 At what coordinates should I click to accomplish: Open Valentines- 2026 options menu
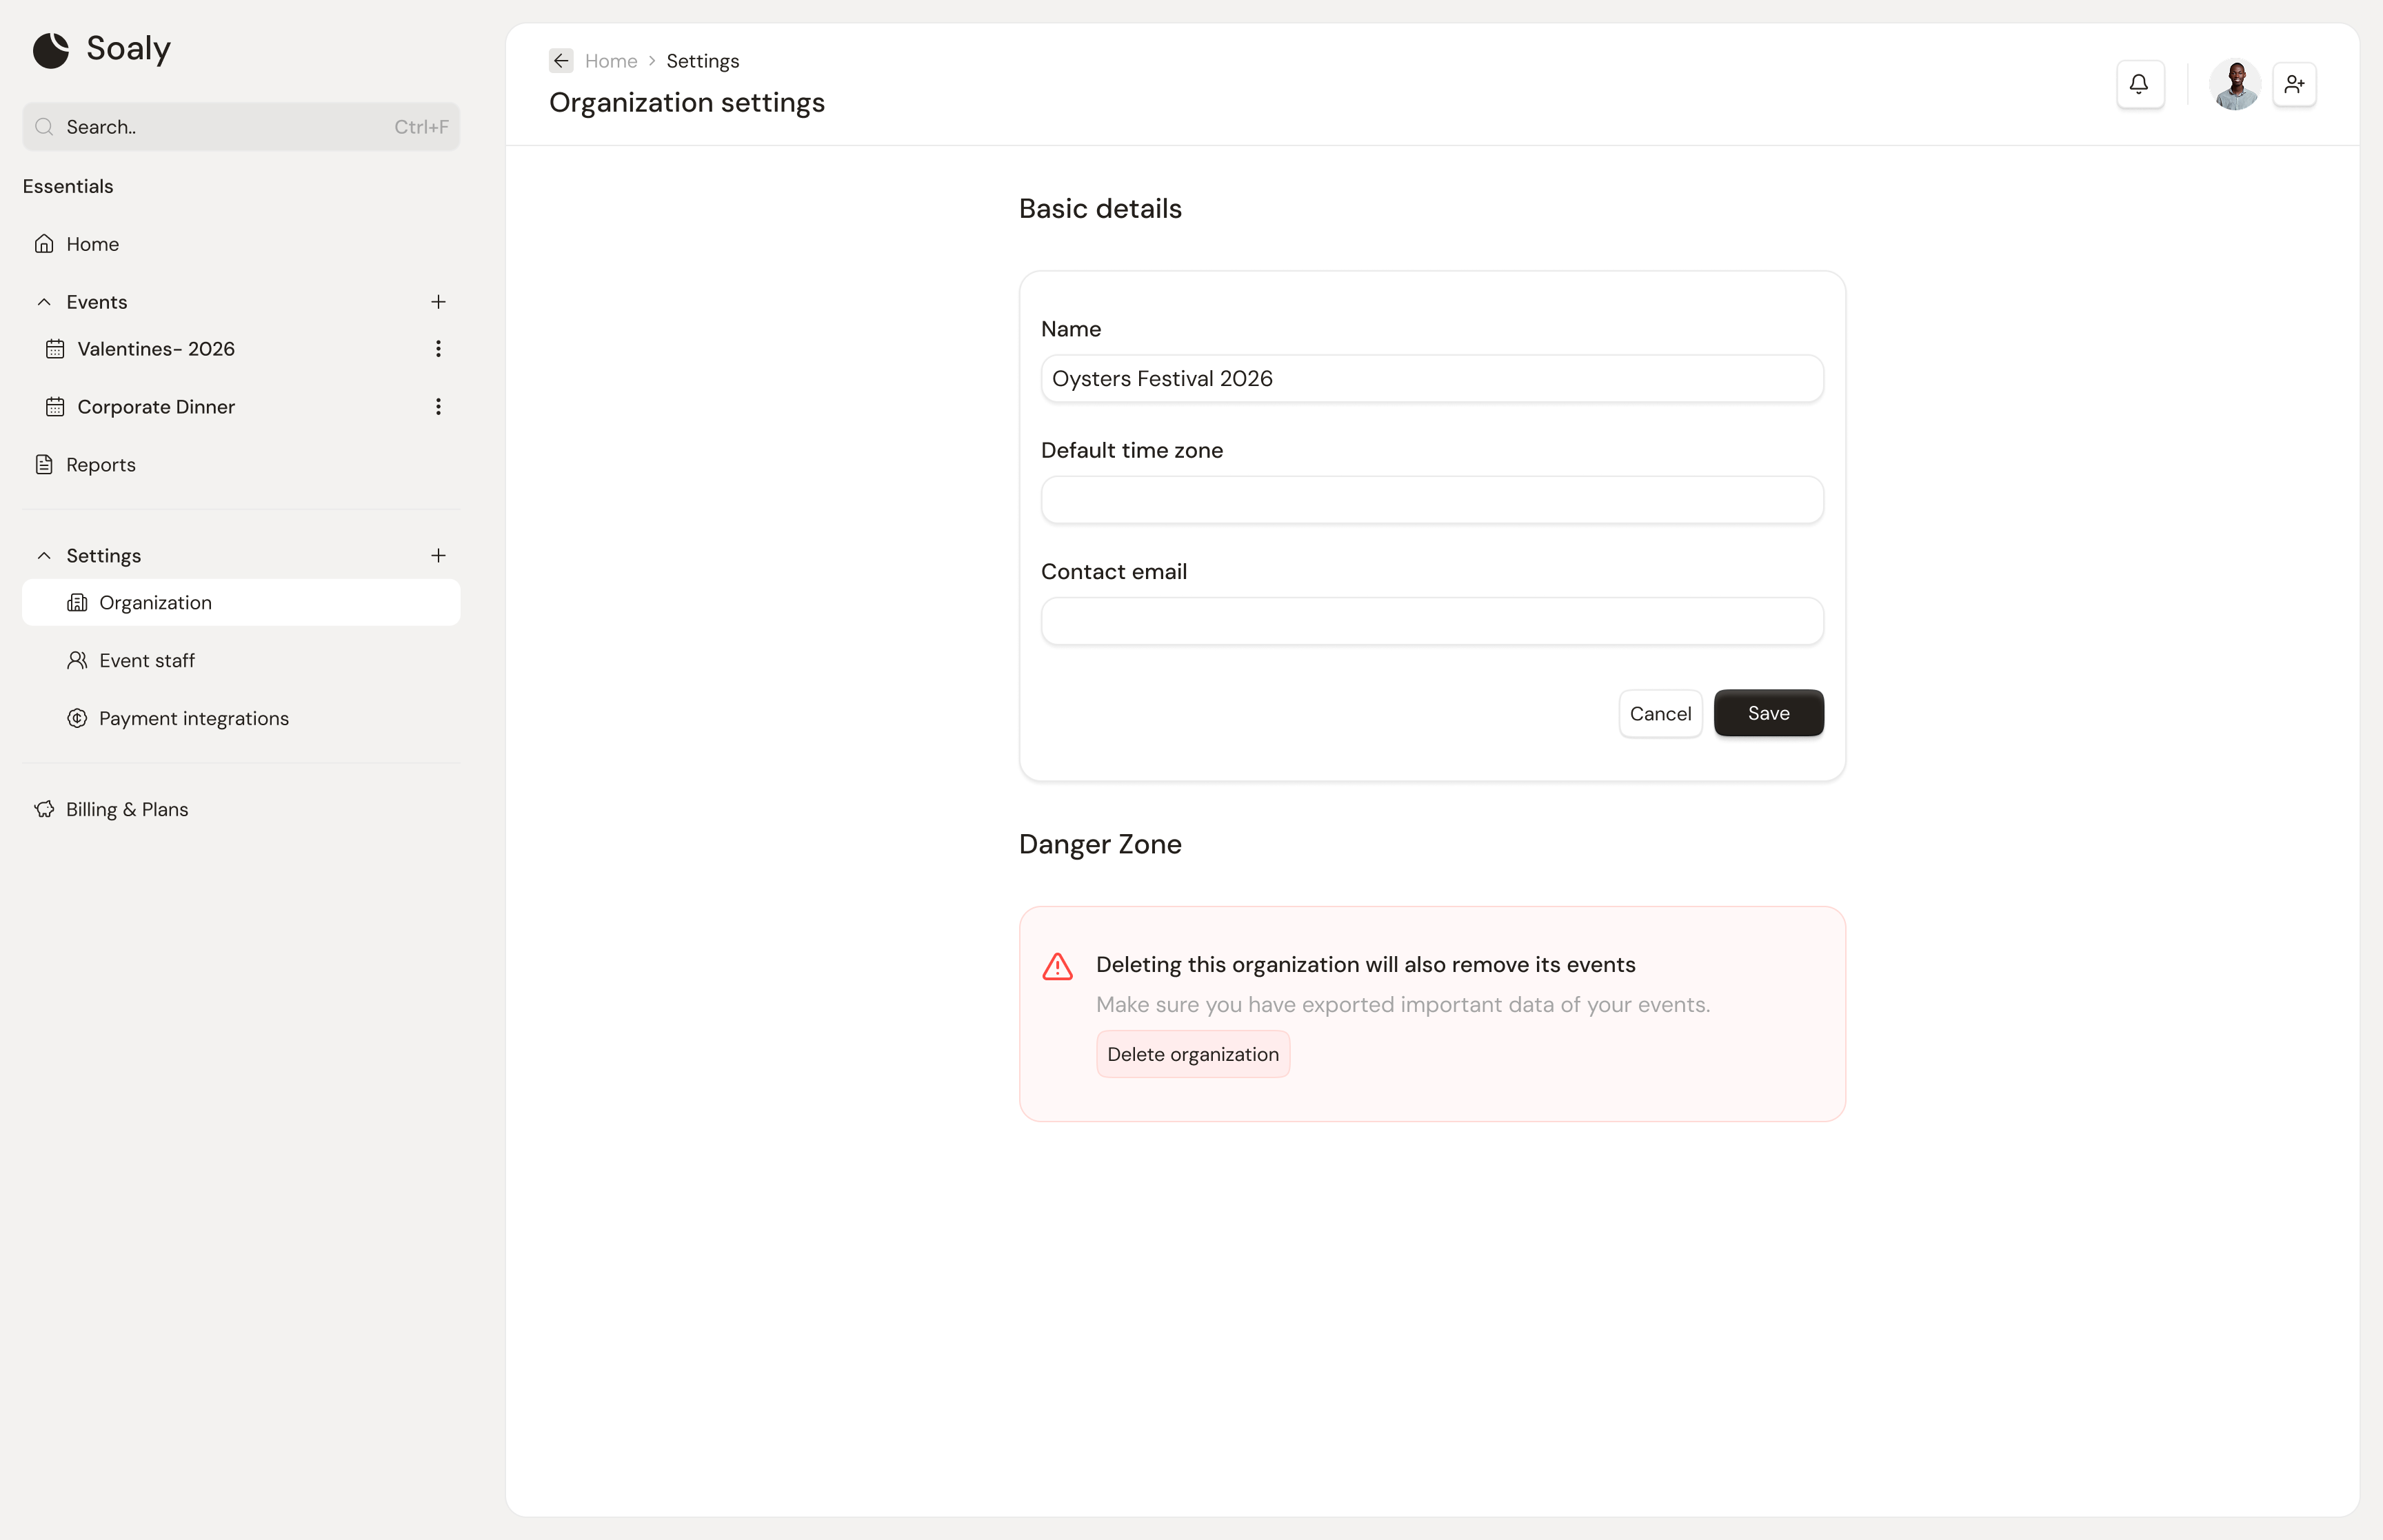point(438,349)
